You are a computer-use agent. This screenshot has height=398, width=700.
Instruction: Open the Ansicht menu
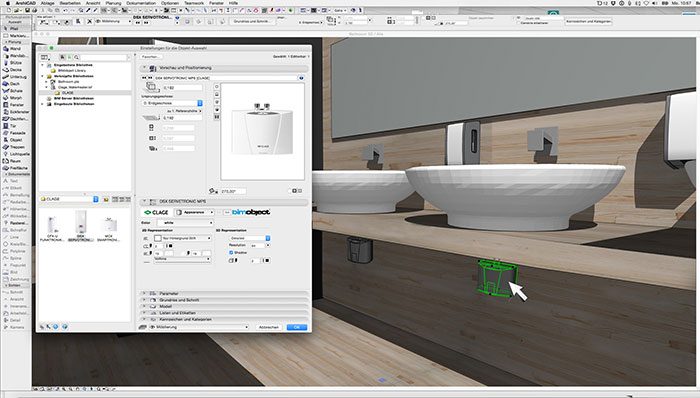tap(93, 3)
